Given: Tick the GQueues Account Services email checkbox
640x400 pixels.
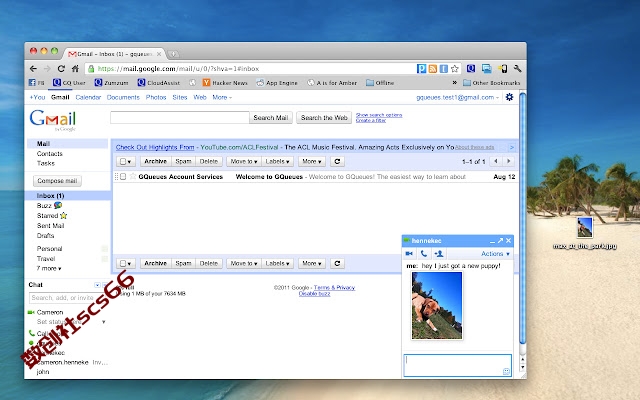Looking at the screenshot, I should (123, 176).
